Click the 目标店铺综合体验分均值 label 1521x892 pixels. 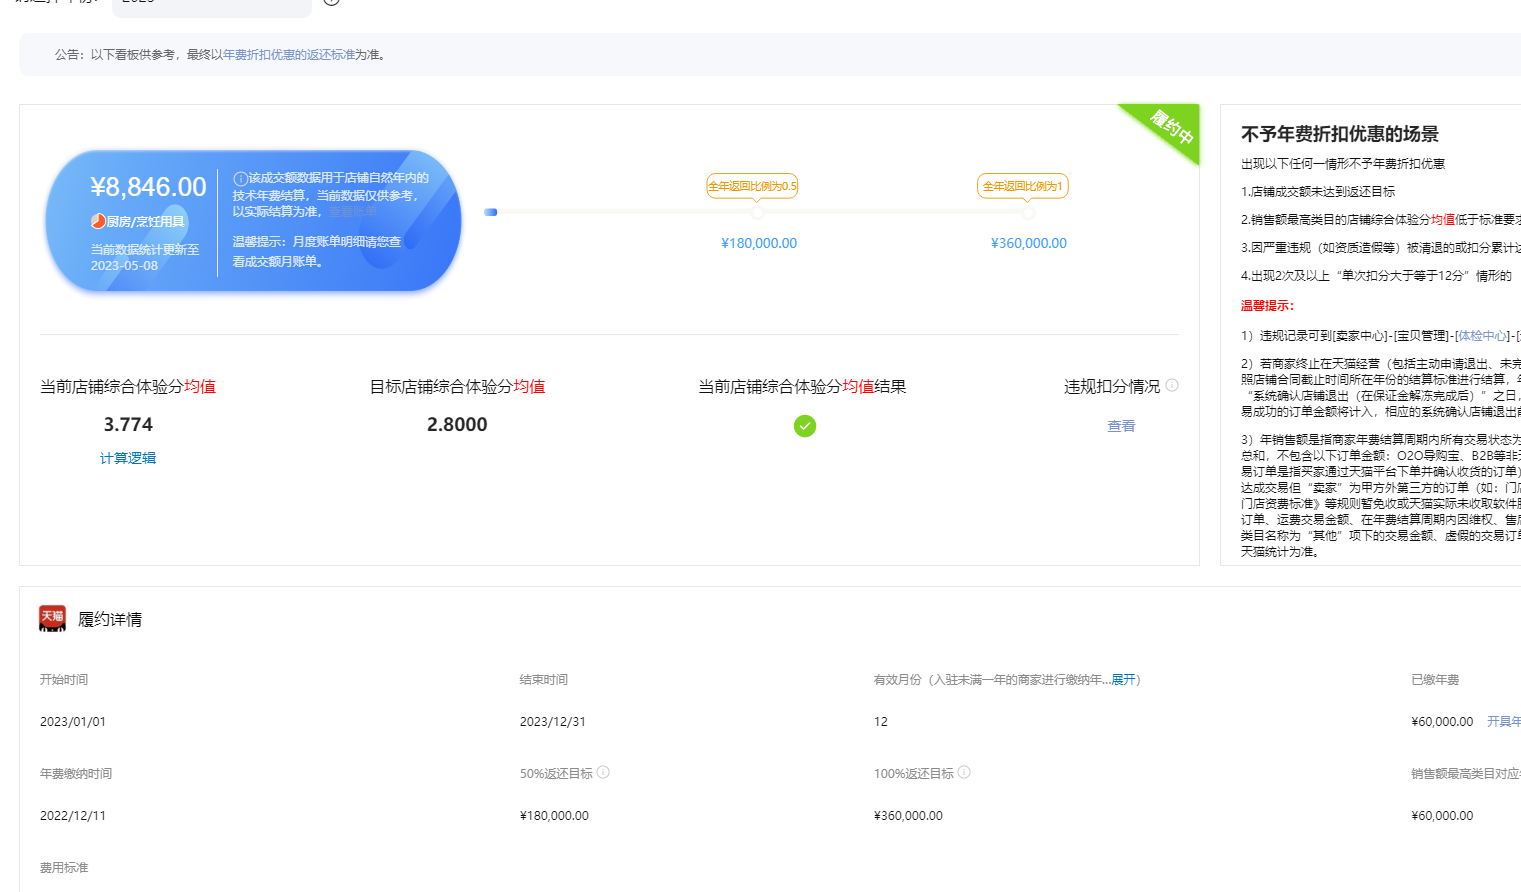[x=457, y=387]
